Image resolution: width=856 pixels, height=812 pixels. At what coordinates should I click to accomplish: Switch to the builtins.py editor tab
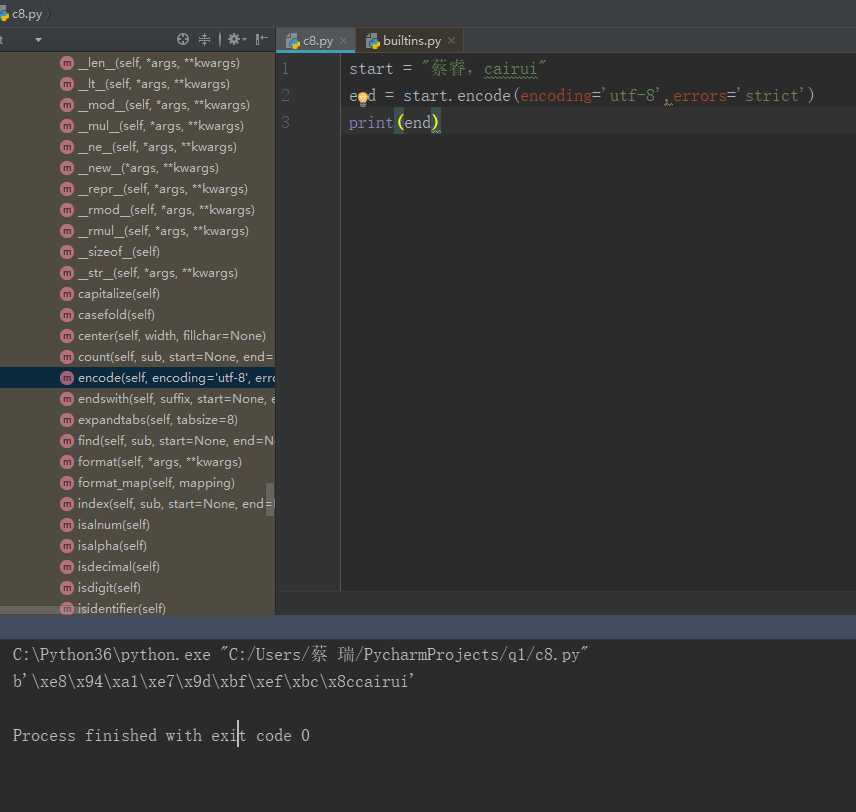411,41
